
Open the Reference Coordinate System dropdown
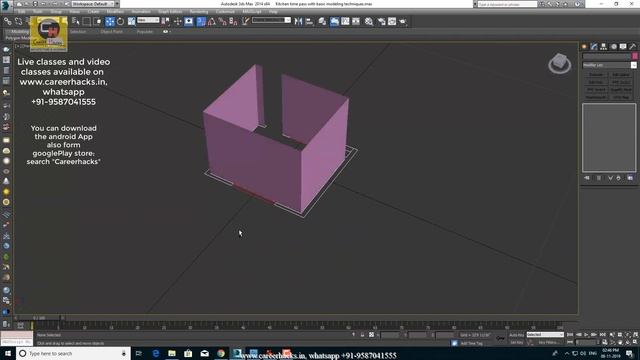(x=148, y=20)
